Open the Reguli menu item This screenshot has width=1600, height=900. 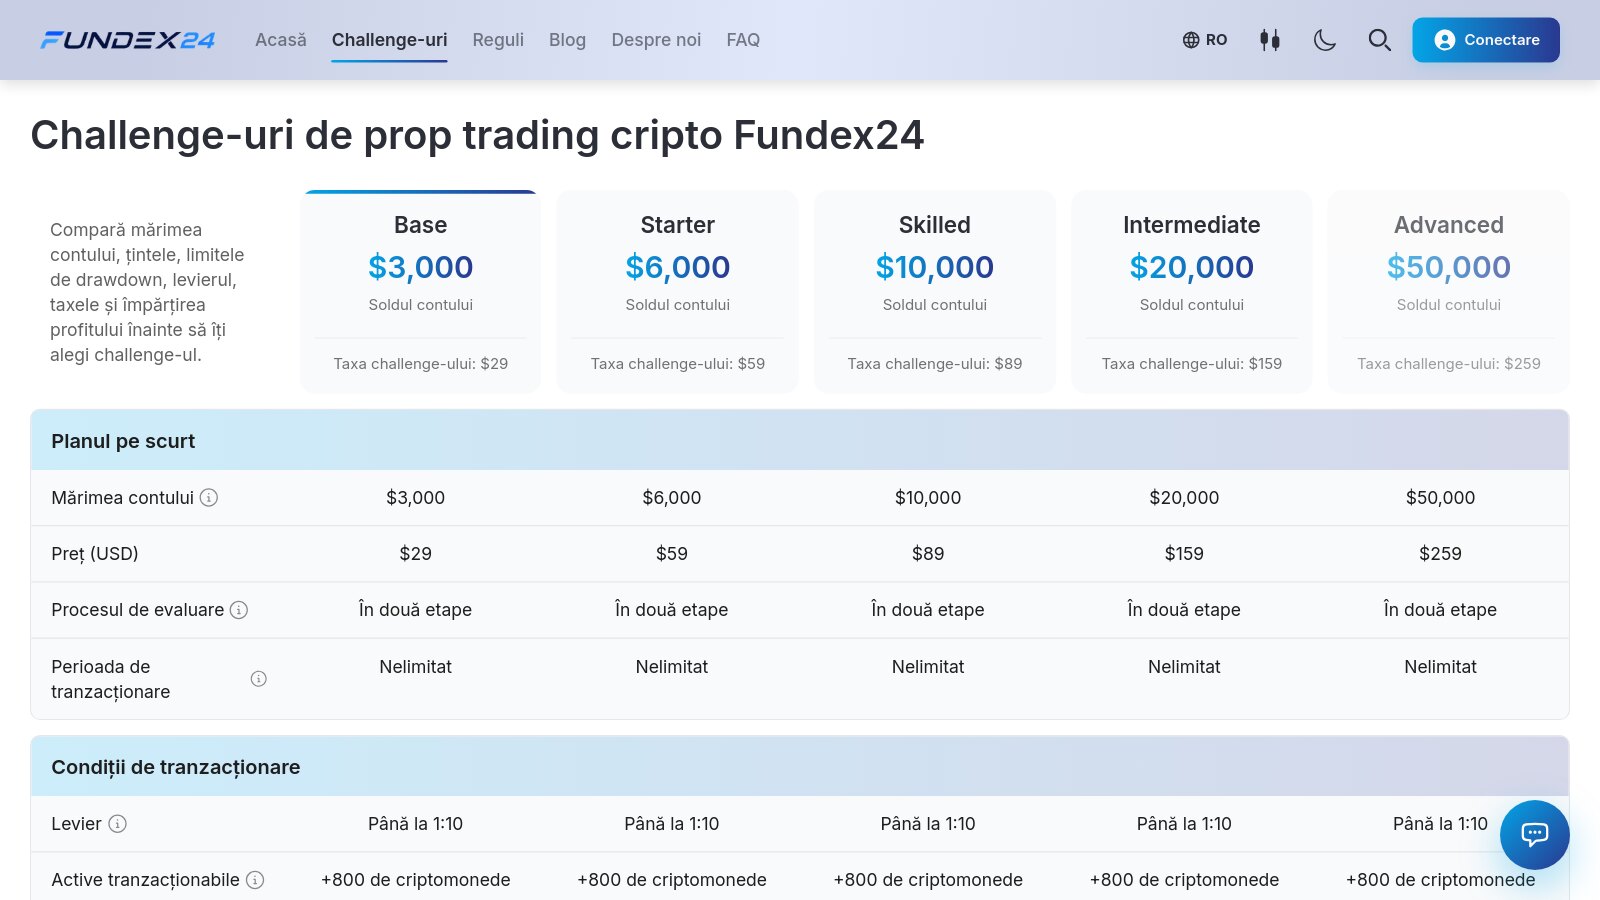coord(498,40)
